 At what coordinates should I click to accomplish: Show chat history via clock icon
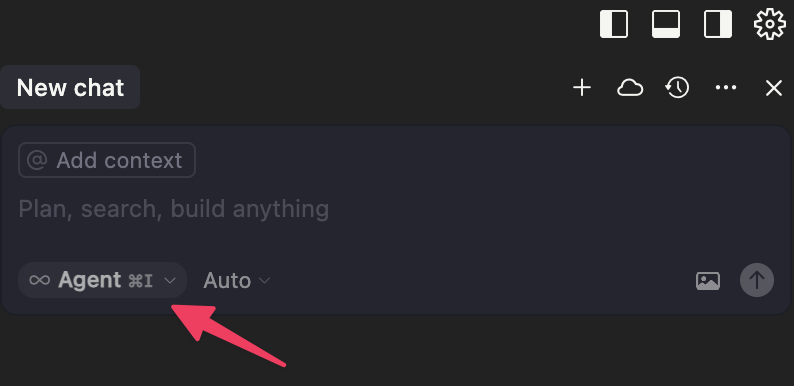click(x=677, y=88)
